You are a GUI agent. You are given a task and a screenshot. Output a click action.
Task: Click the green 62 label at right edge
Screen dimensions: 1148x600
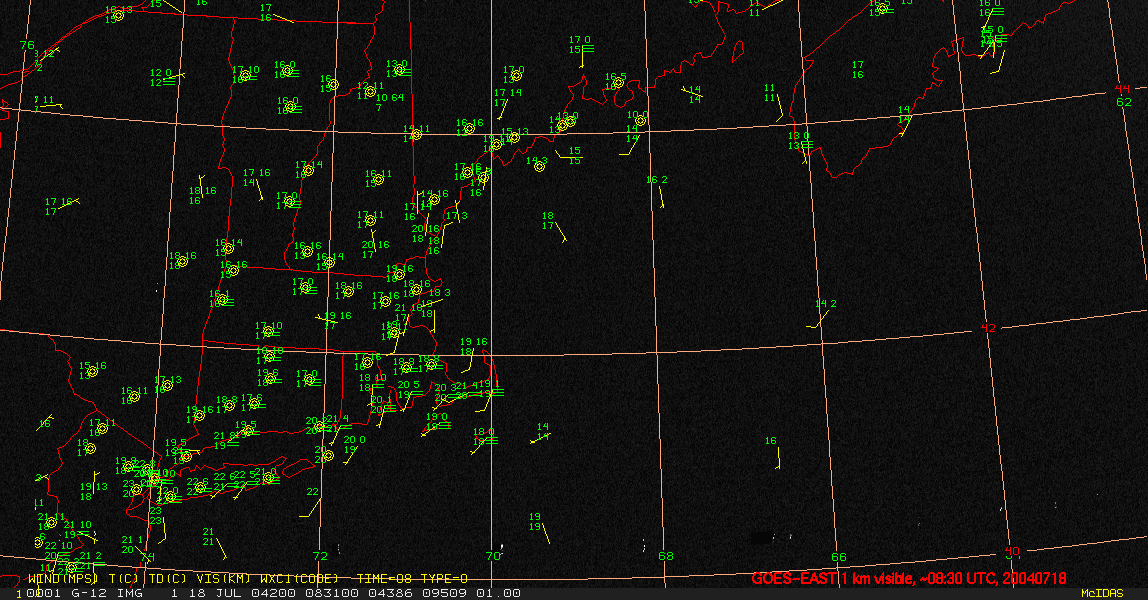(1124, 102)
